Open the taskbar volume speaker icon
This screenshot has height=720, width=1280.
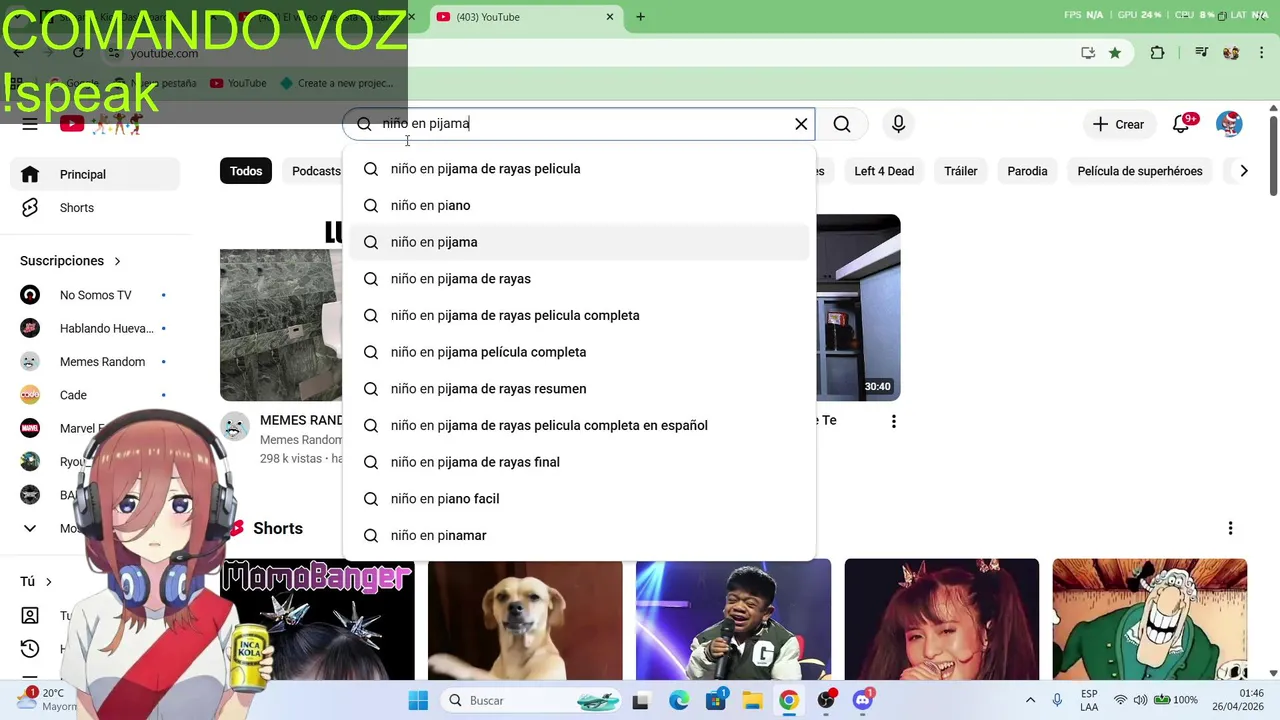click(1140, 701)
